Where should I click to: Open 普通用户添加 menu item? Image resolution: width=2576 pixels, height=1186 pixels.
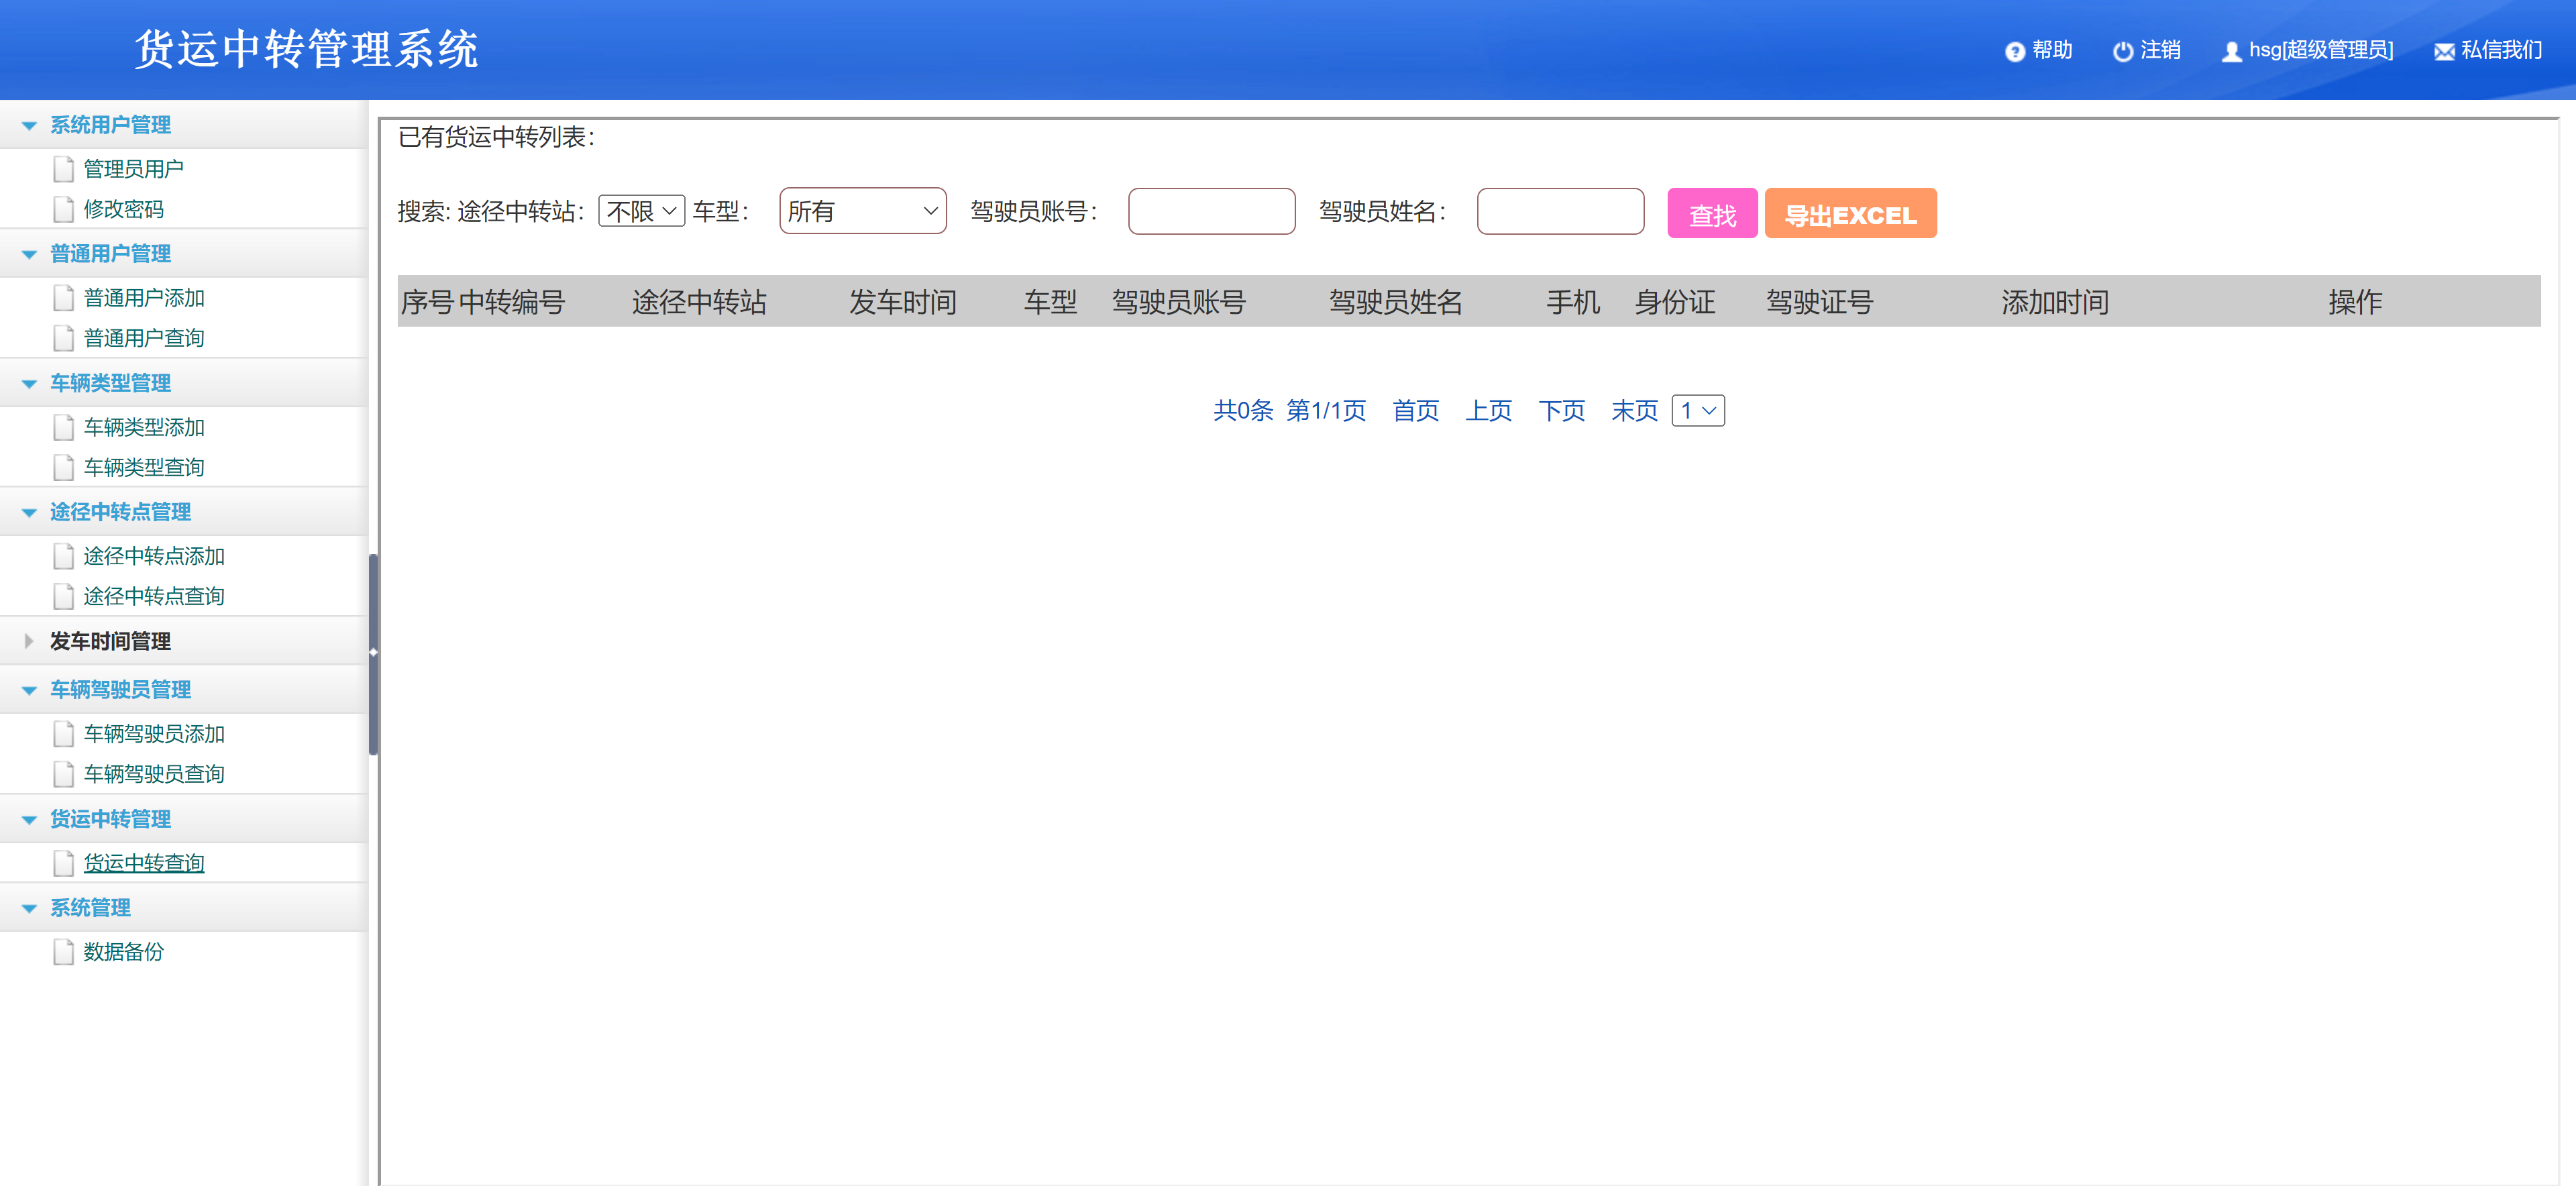(x=143, y=298)
